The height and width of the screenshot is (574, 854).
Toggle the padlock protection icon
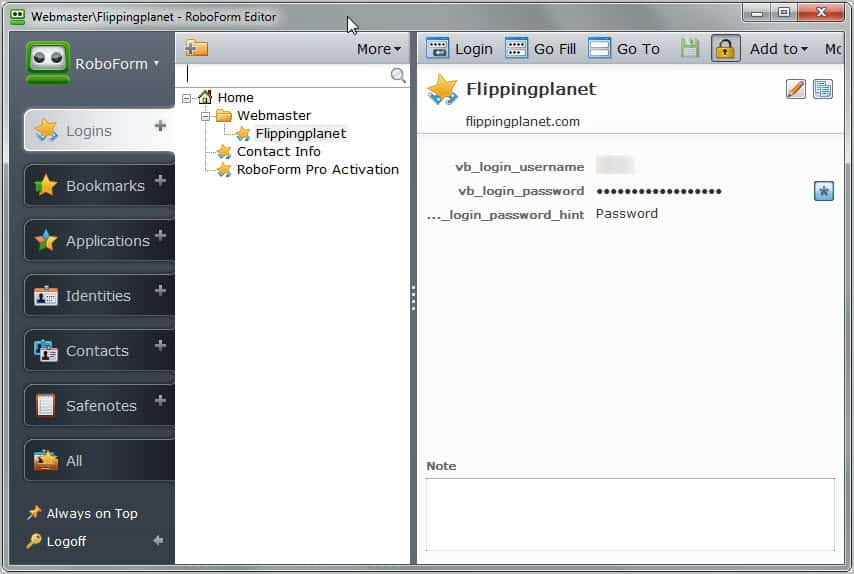click(x=725, y=48)
